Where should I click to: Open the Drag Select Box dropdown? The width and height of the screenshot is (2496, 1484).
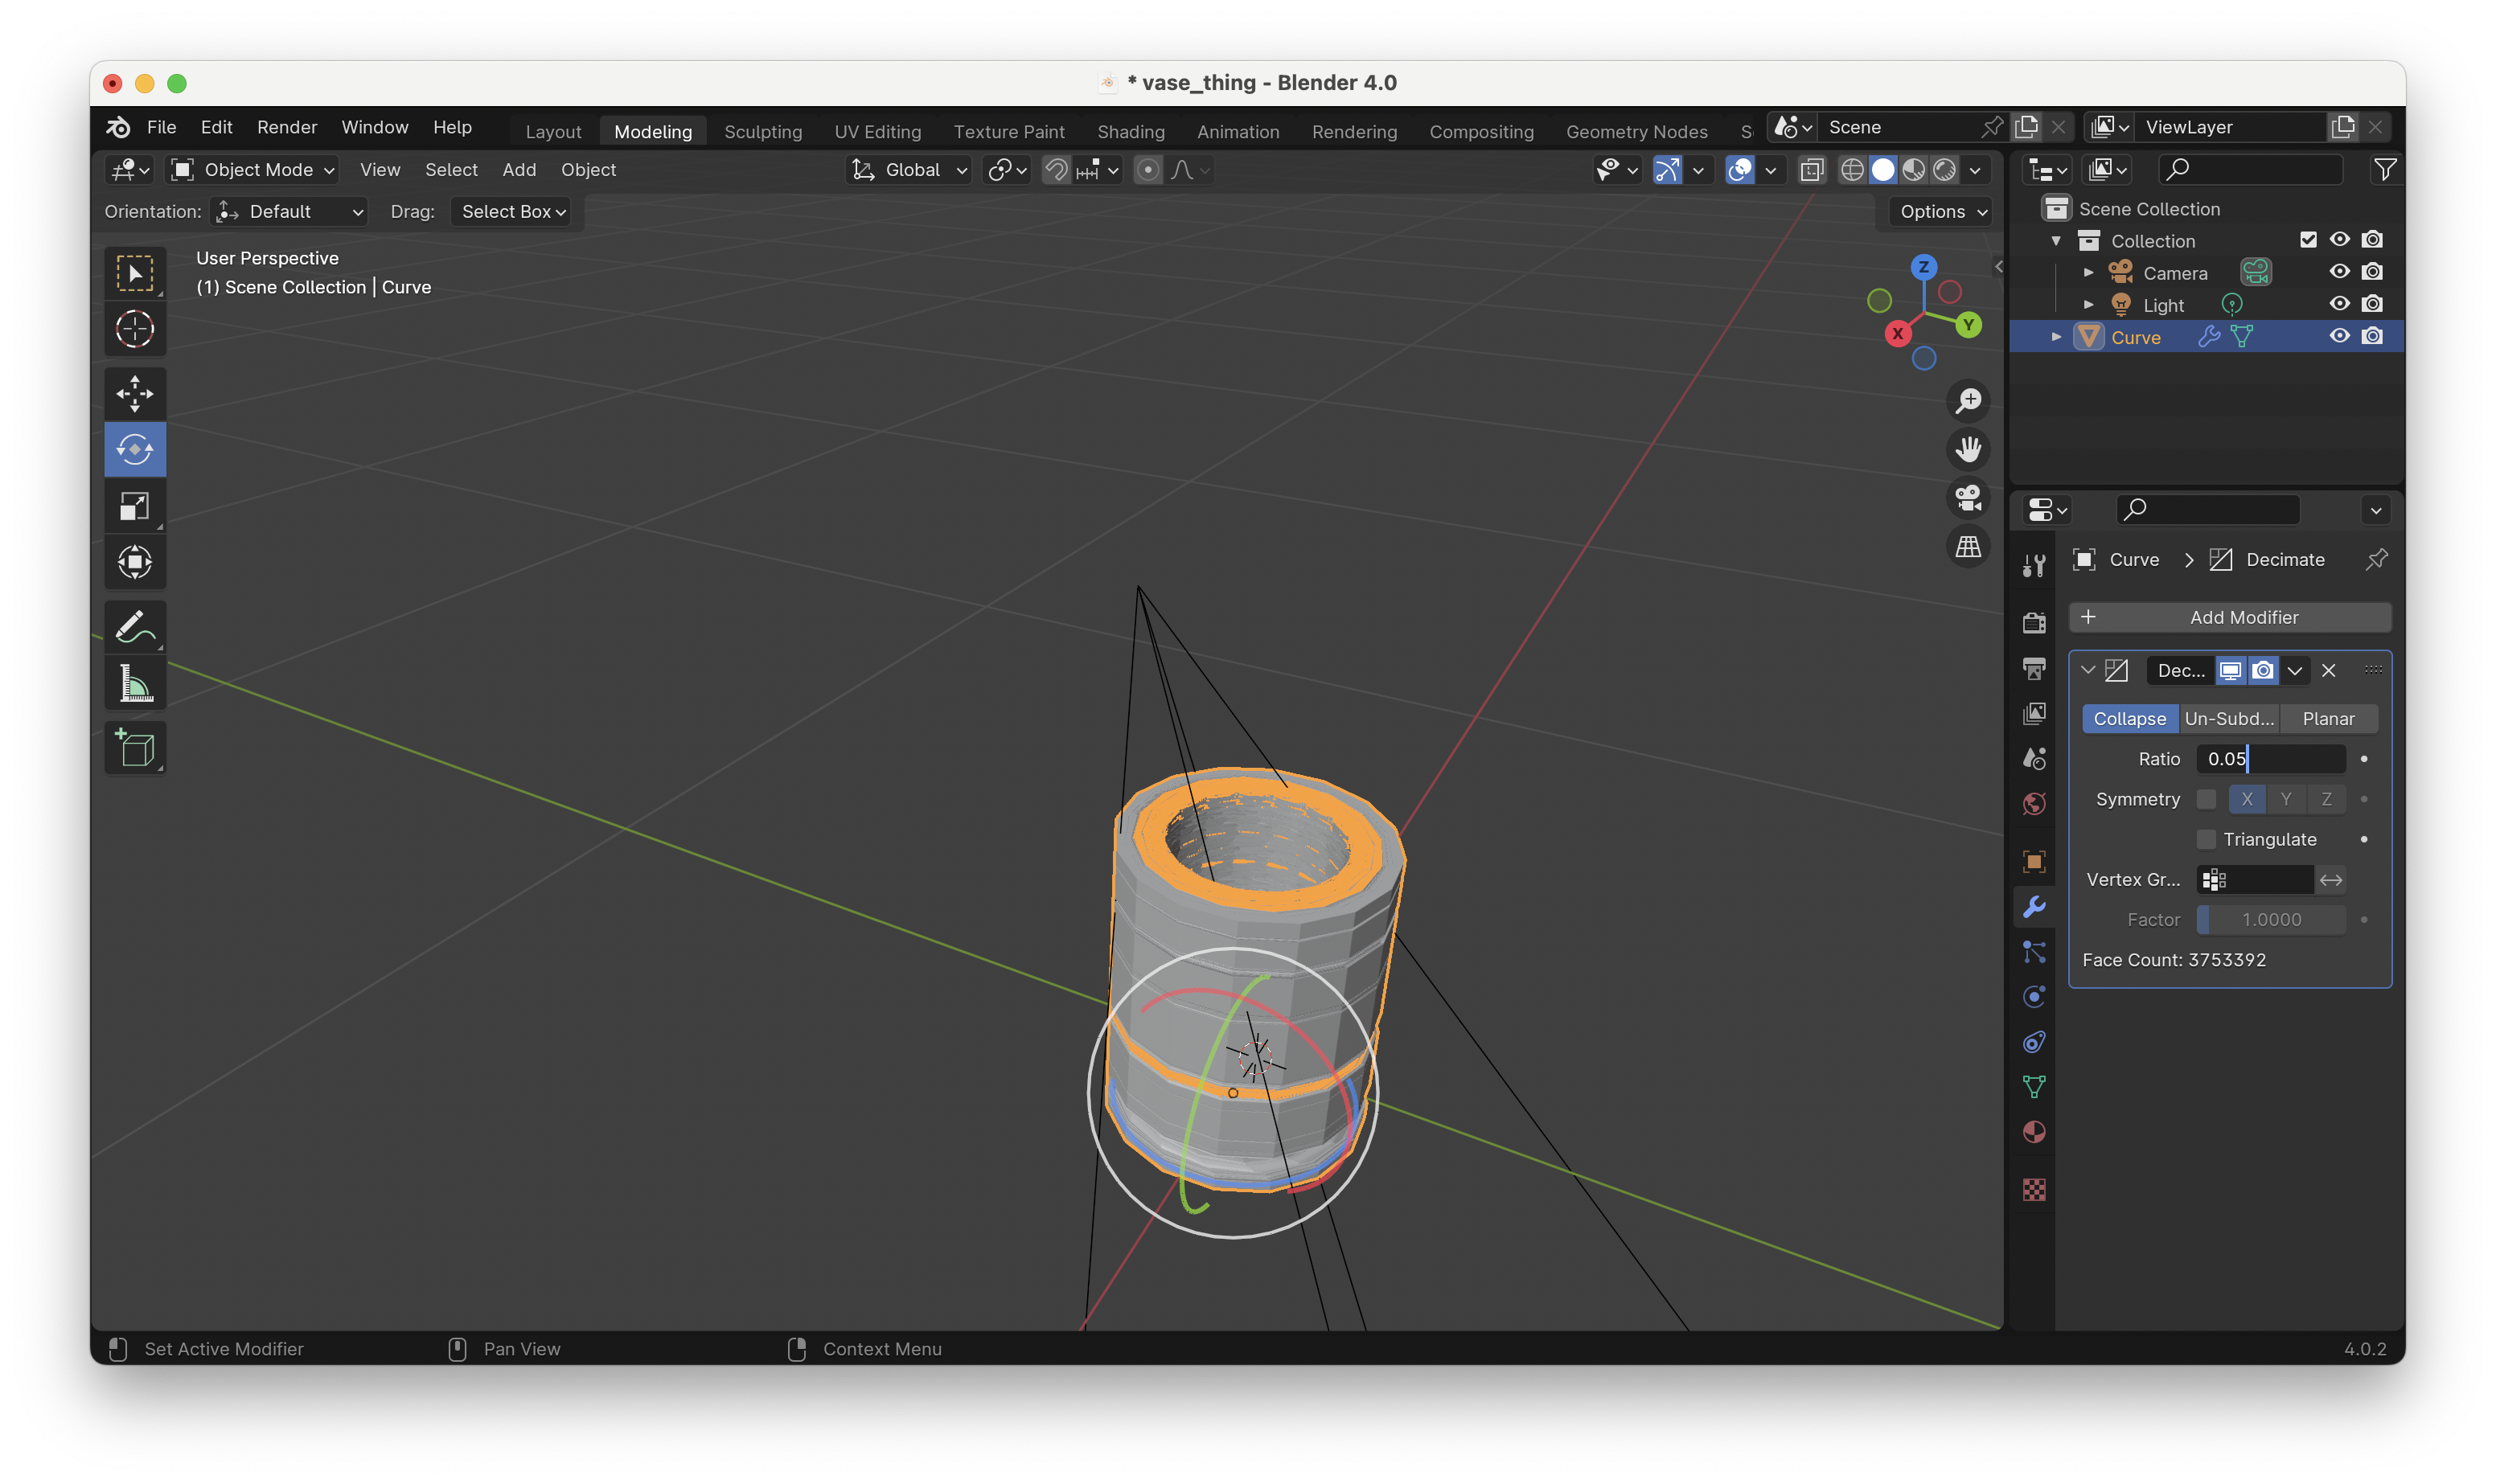tap(512, 212)
